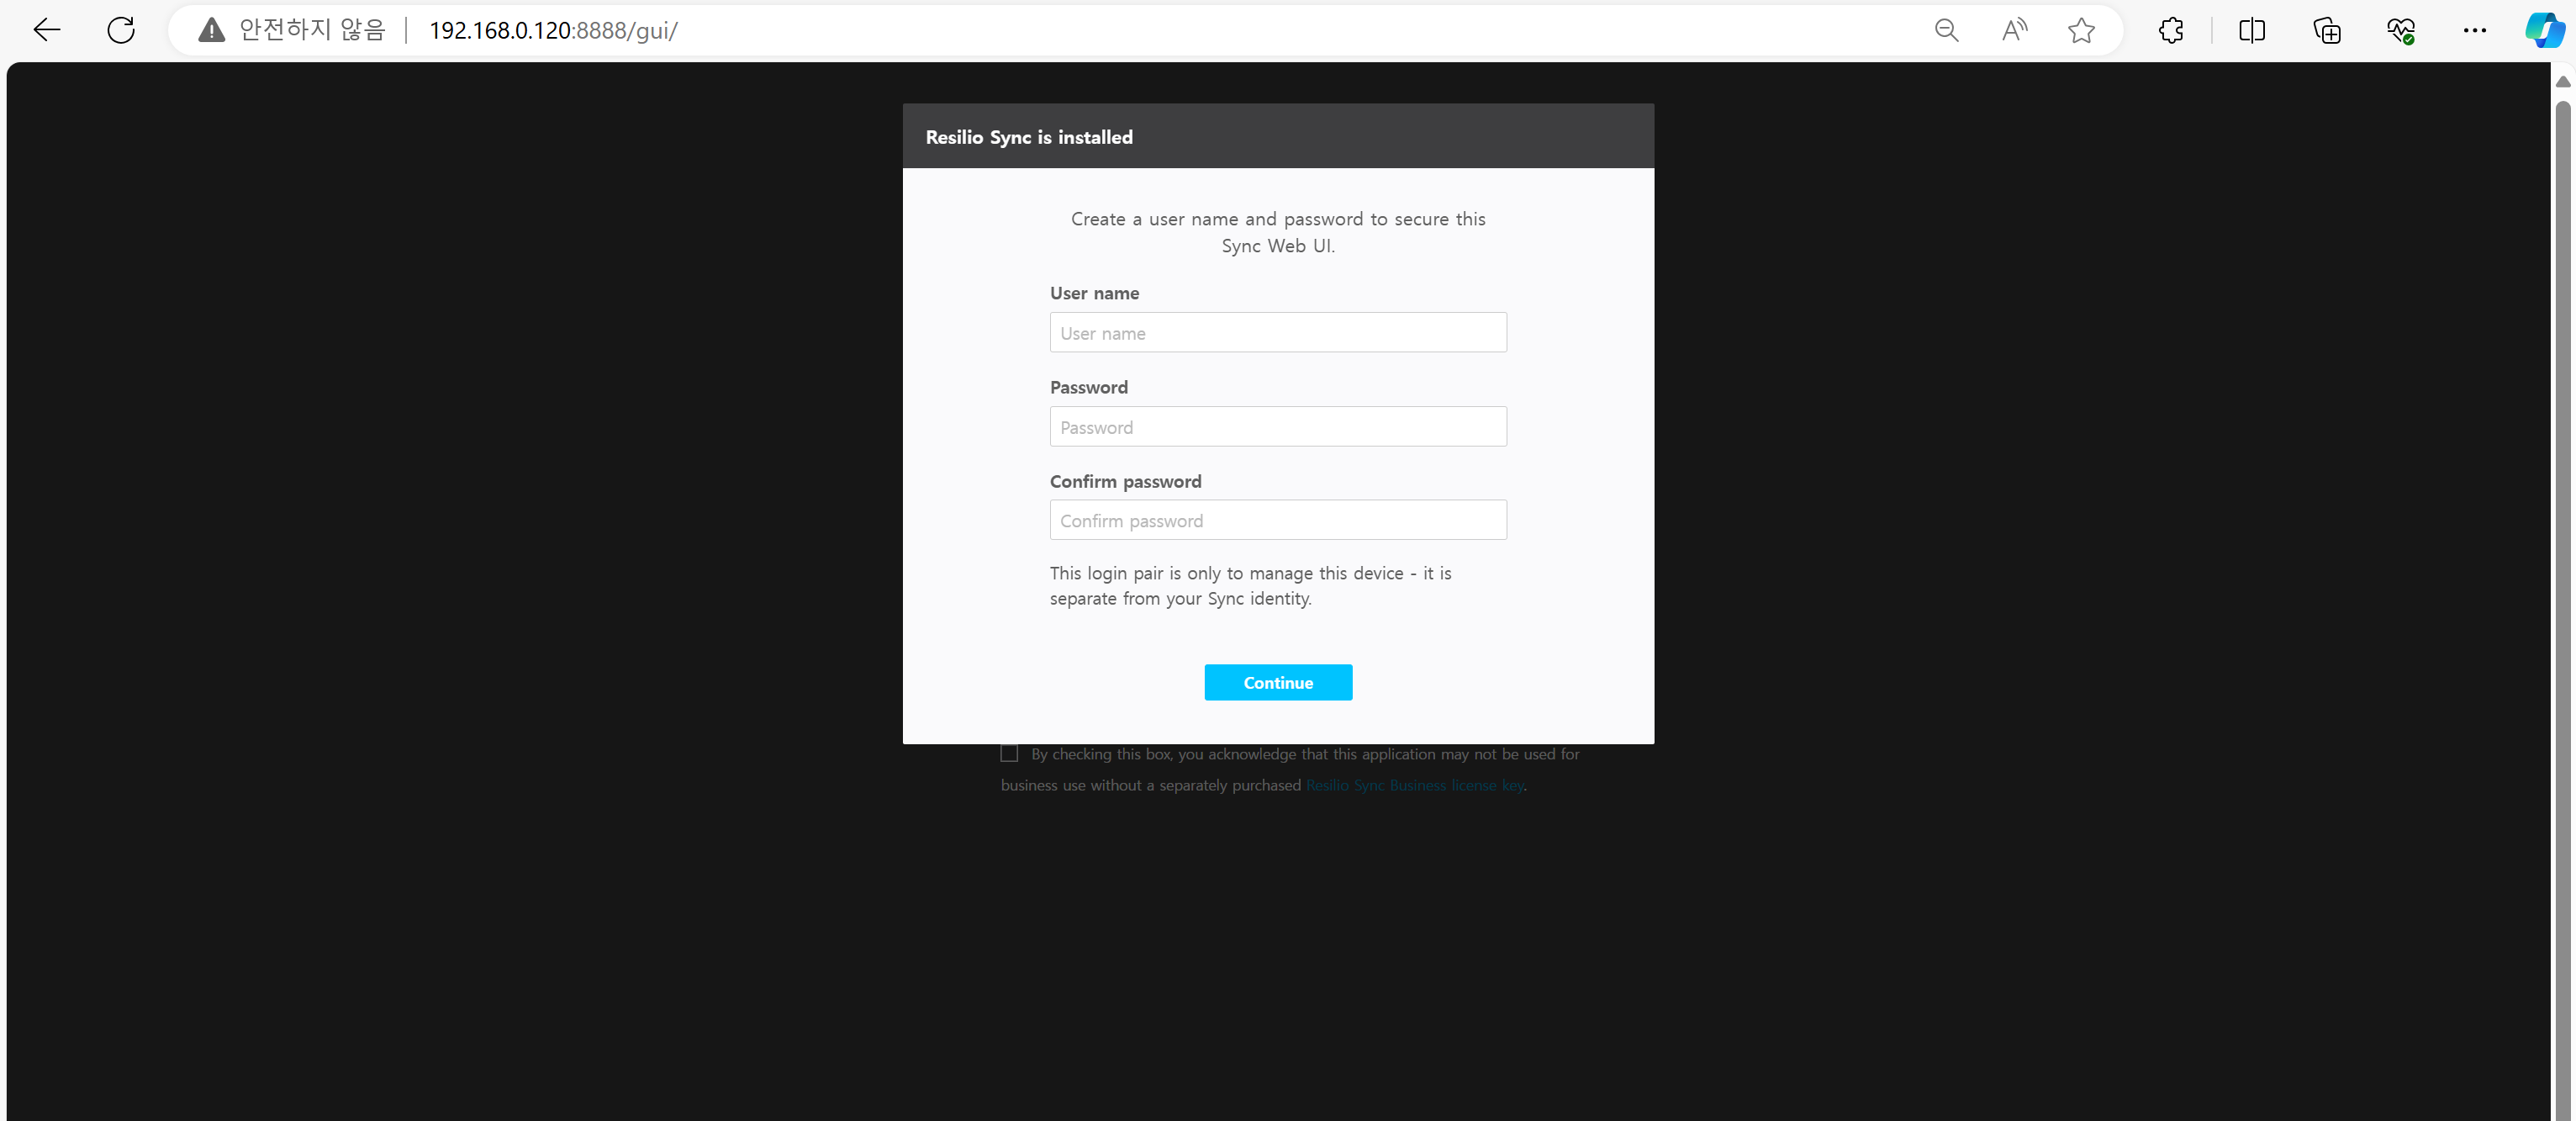Click the browser favorites/star icon
Screen dimensions: 2576x1121
pyautogui.click(x=2082, y=29)
